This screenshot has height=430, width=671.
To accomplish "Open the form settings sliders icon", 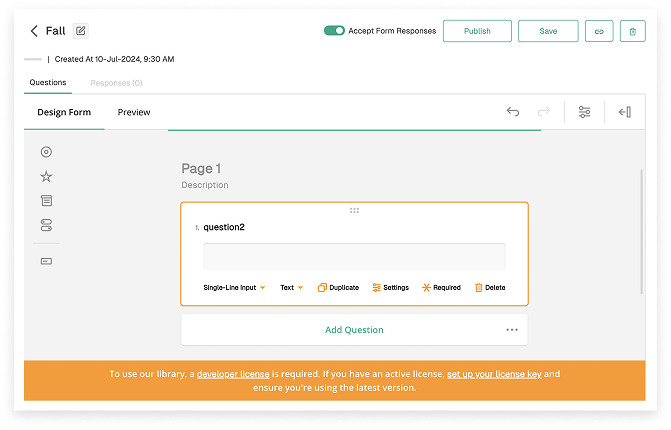I will [x=584, y=112].
